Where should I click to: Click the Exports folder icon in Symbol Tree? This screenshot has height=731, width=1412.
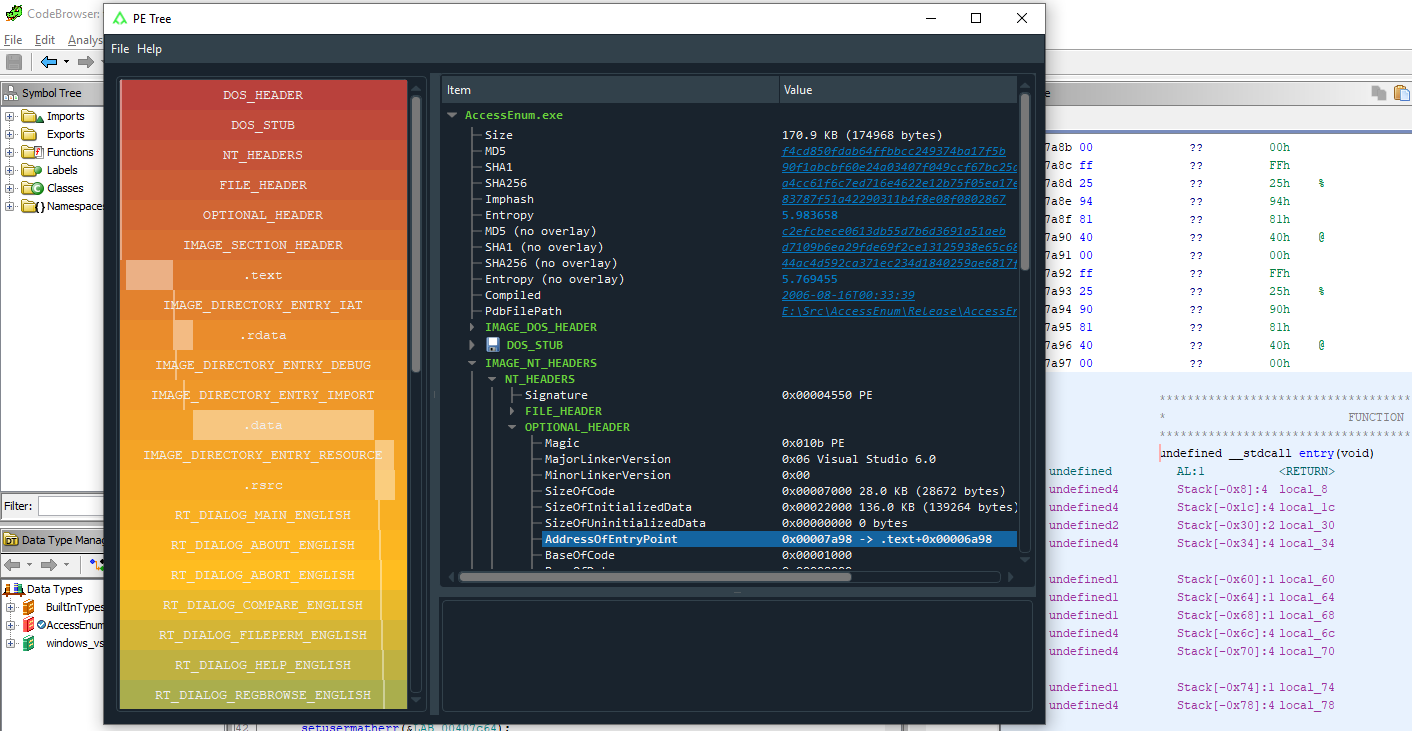point(30,134)
